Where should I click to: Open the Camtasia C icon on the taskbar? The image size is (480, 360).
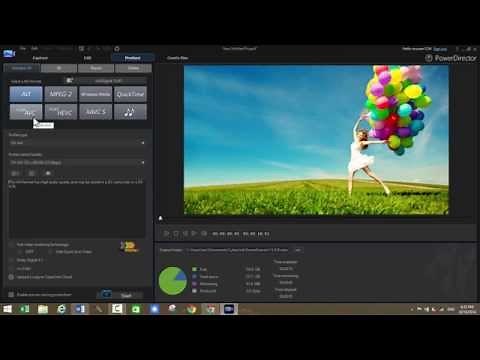pyautogui.click(x=117, y=309)
